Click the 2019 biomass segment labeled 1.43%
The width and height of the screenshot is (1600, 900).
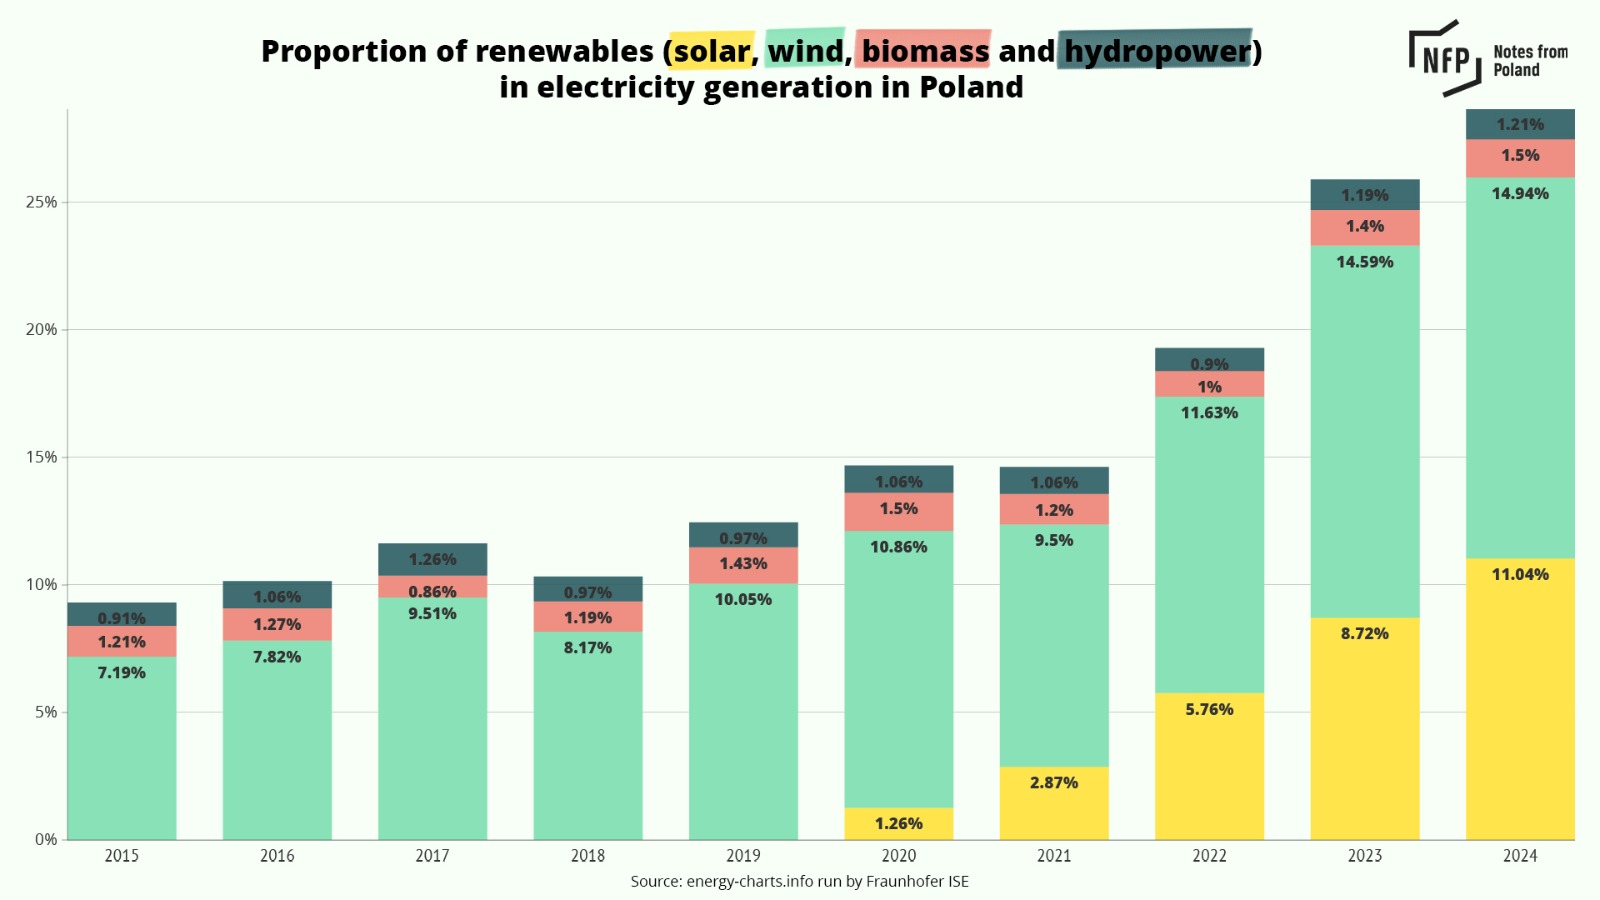click(743, 565)
